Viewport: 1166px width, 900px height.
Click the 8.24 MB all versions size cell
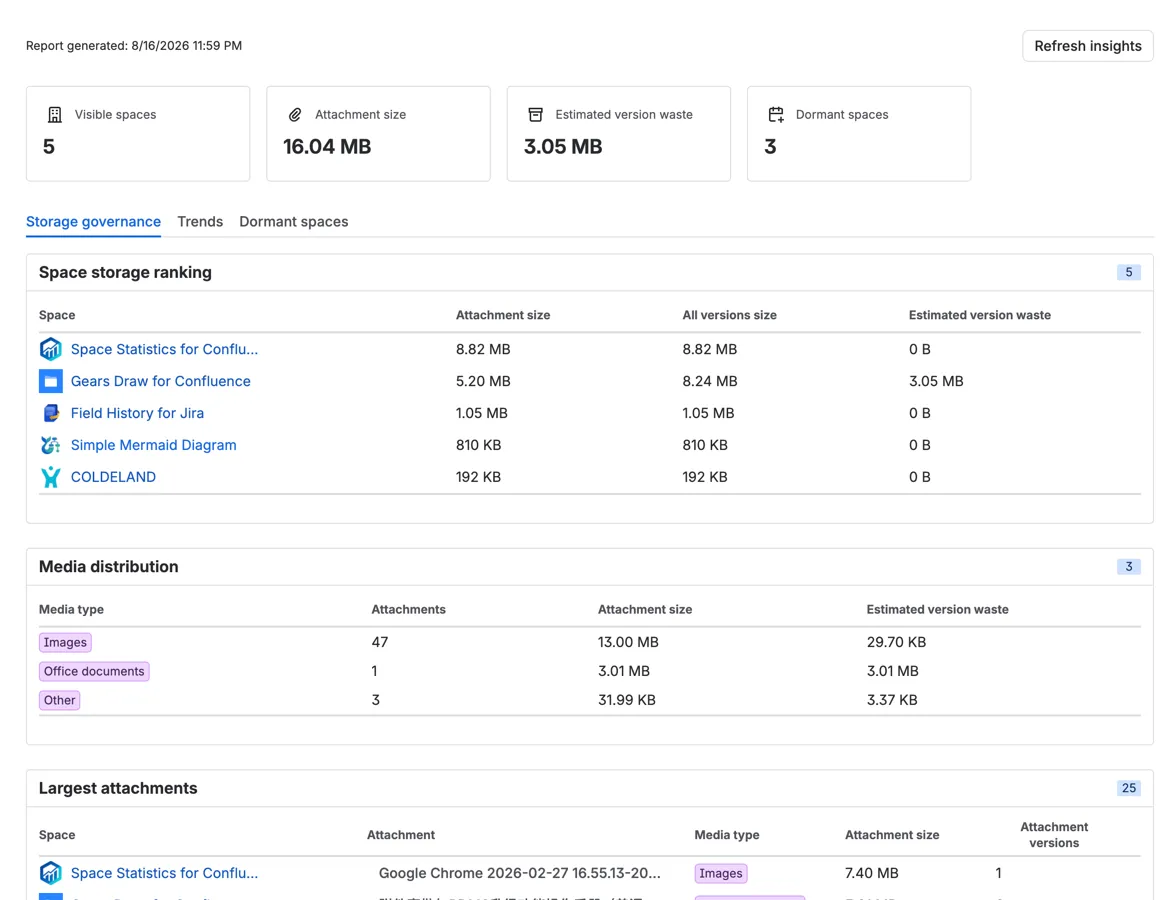point(710,381)
